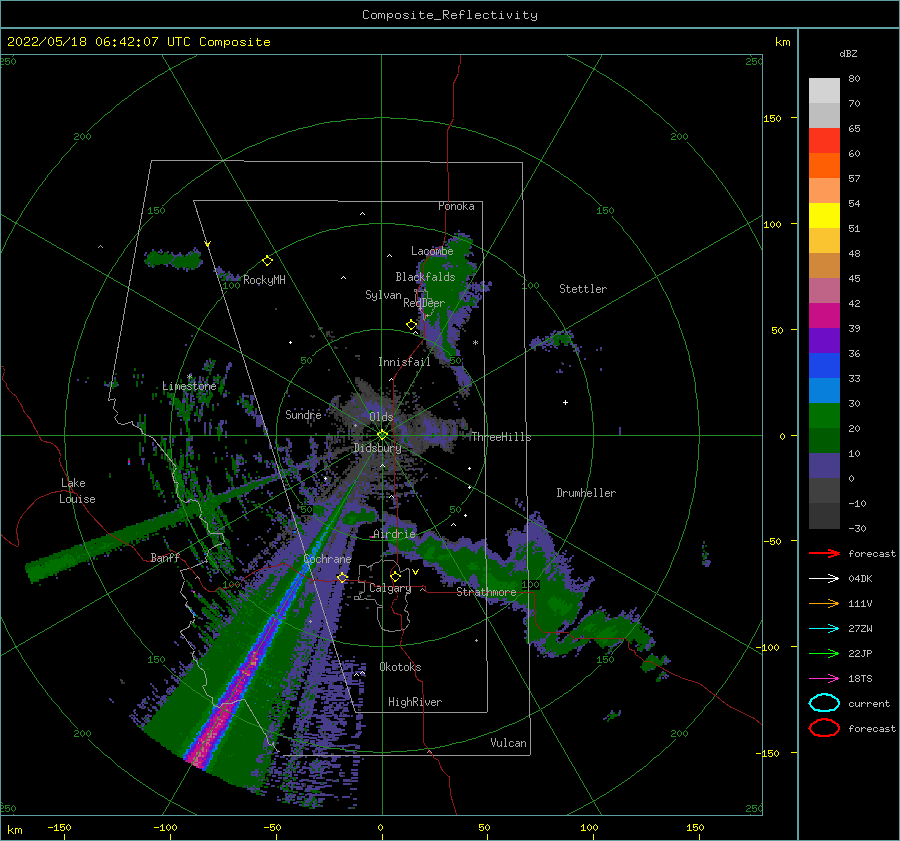Click the asterisk marker left of Limestone
Viewport: 900px width, 841px height.
[189, 377]
